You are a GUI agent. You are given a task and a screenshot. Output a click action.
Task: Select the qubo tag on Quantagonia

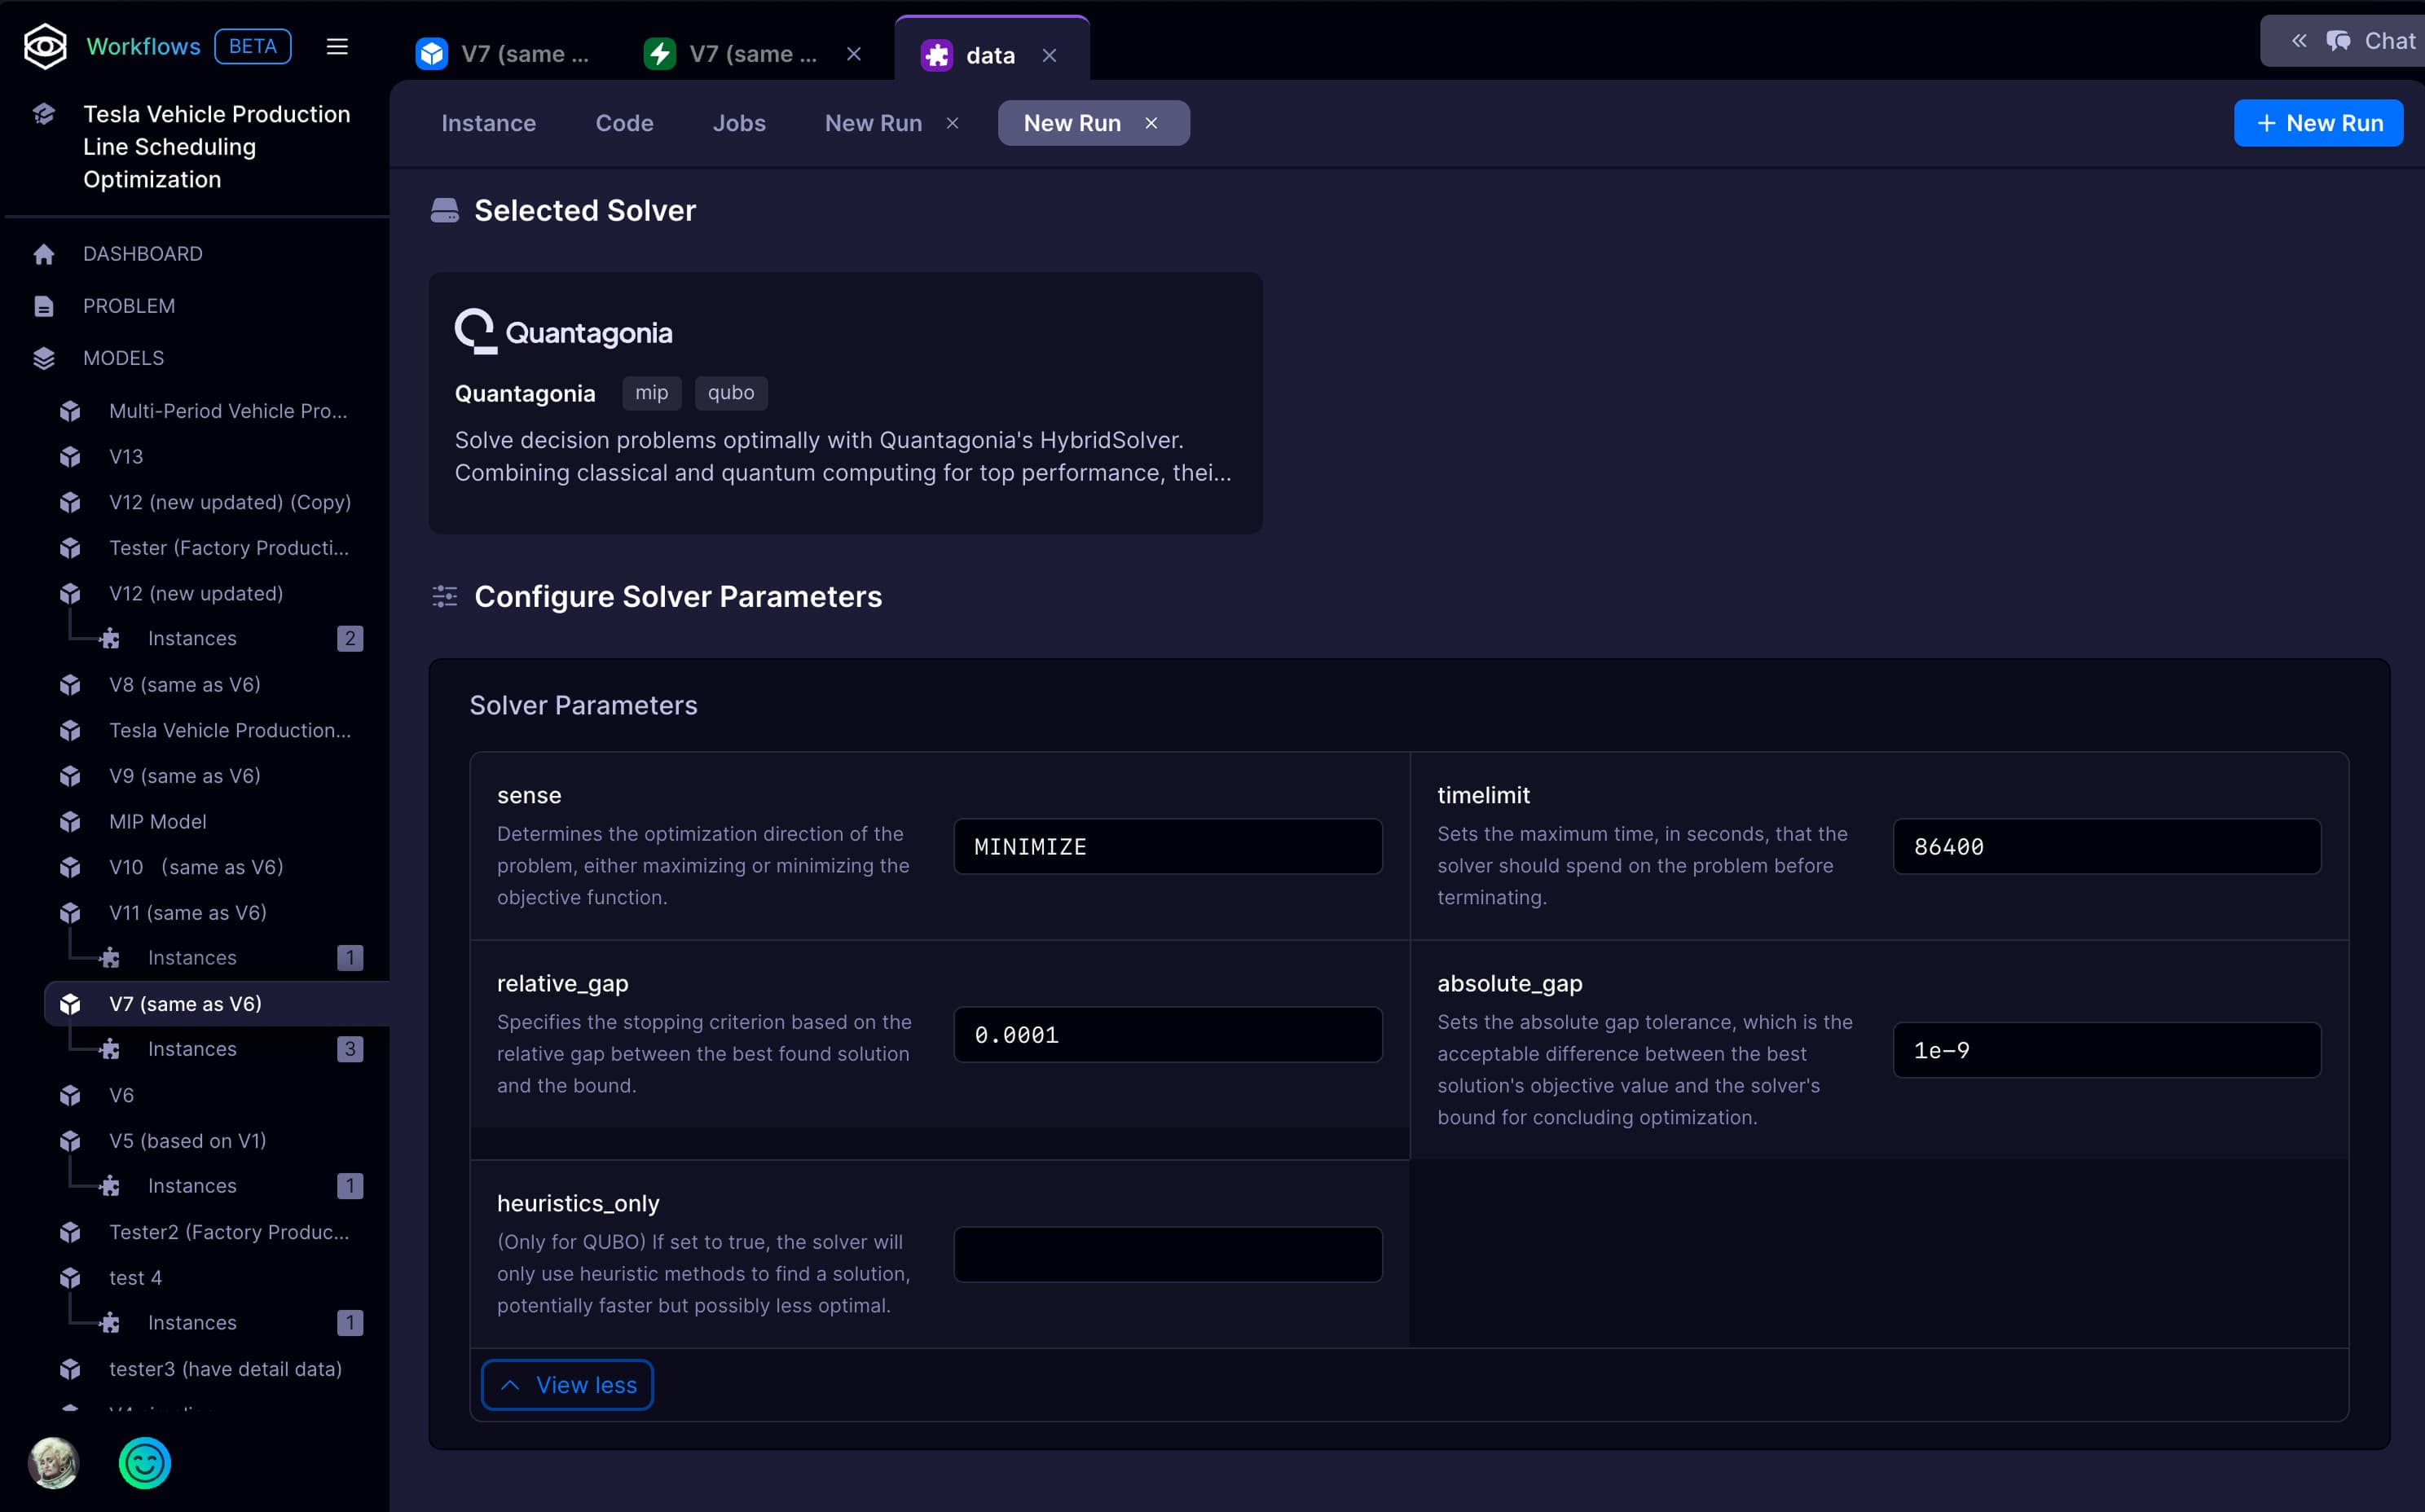coord(730,393)
